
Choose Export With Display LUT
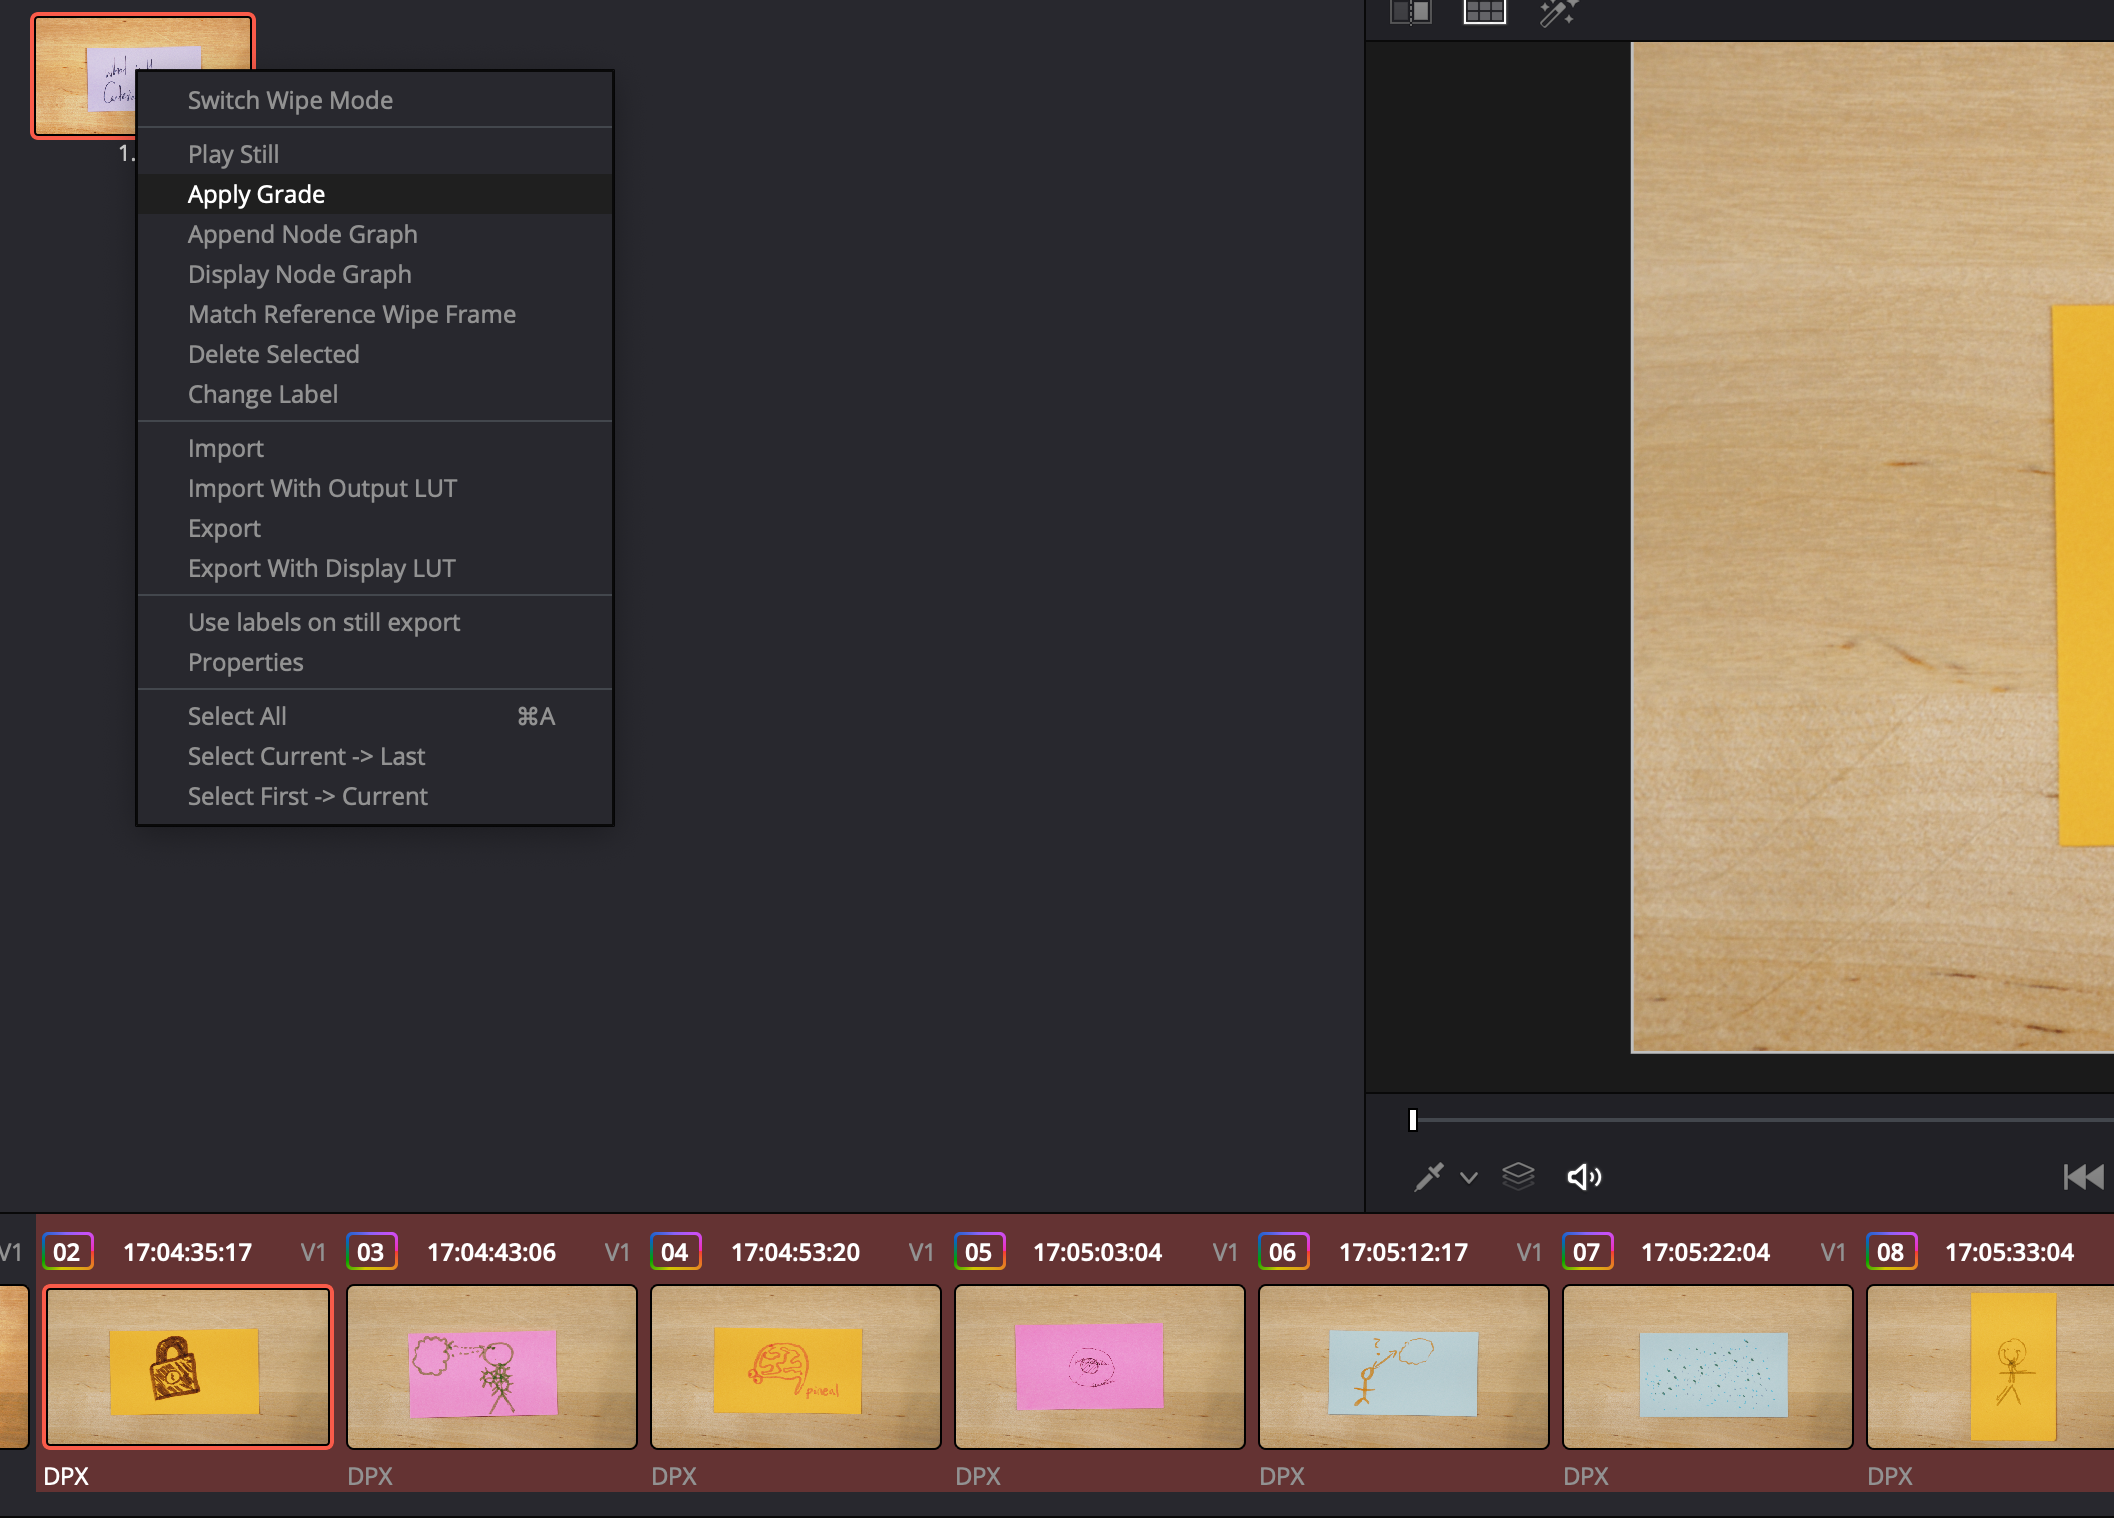(321, 568)
